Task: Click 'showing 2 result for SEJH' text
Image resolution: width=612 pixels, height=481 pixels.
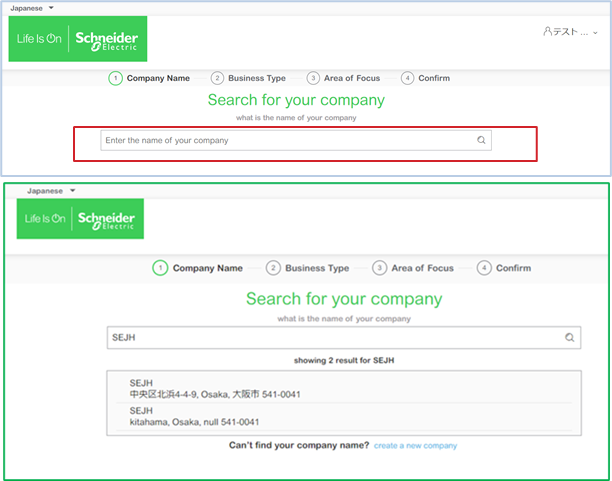Action: pyautogui.click(x=344, y=360)
